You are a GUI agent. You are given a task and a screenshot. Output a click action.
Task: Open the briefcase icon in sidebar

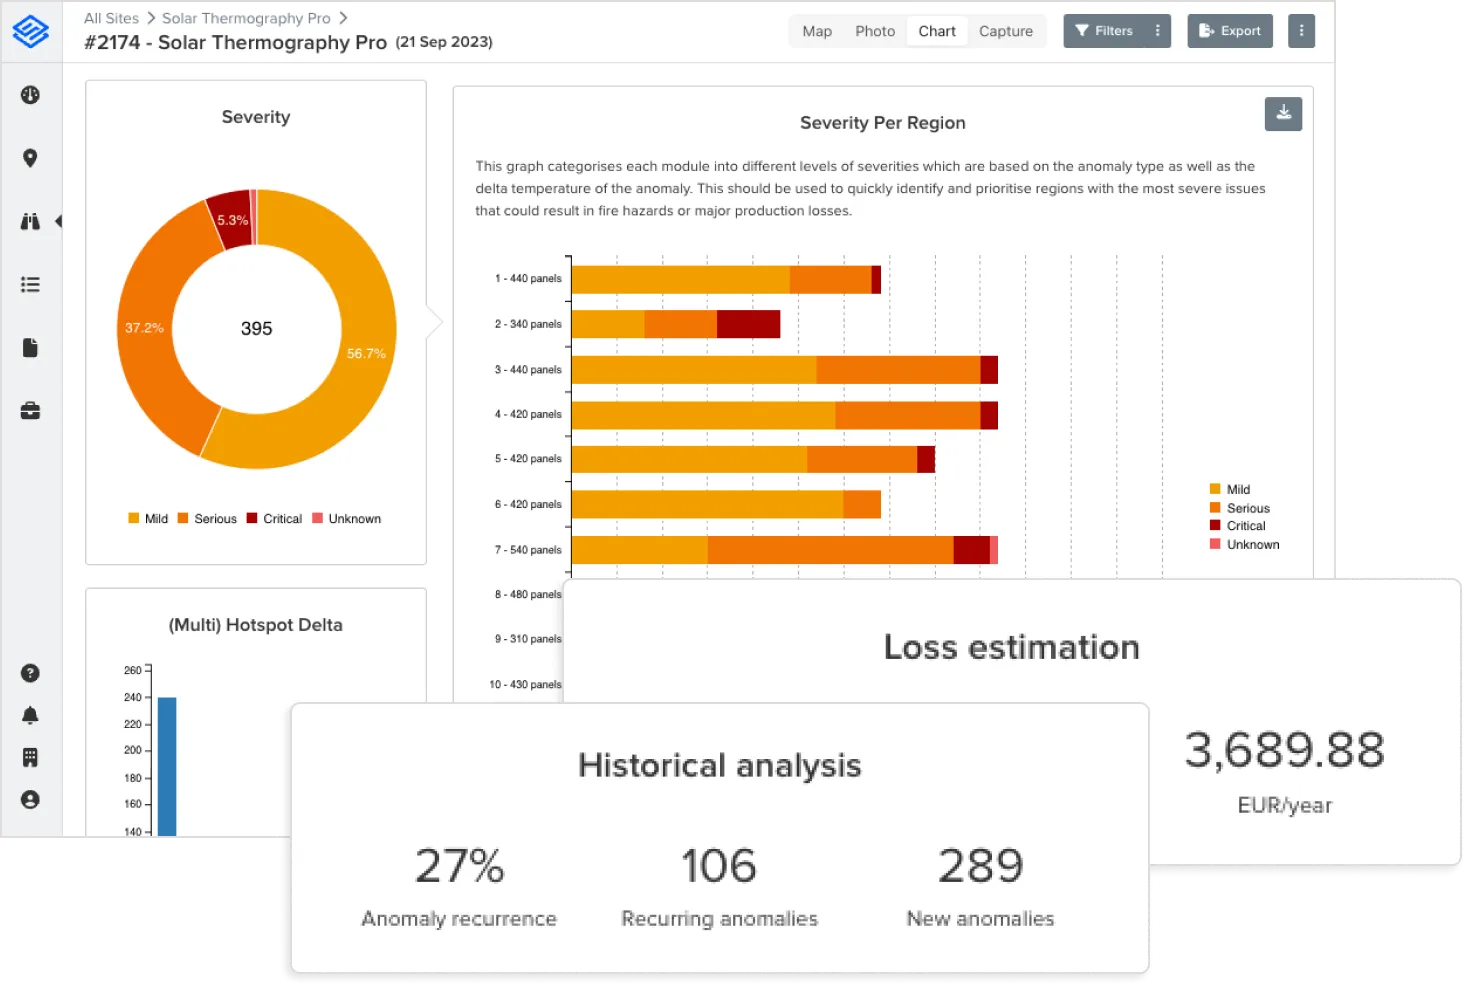click(x=30, y=411)
